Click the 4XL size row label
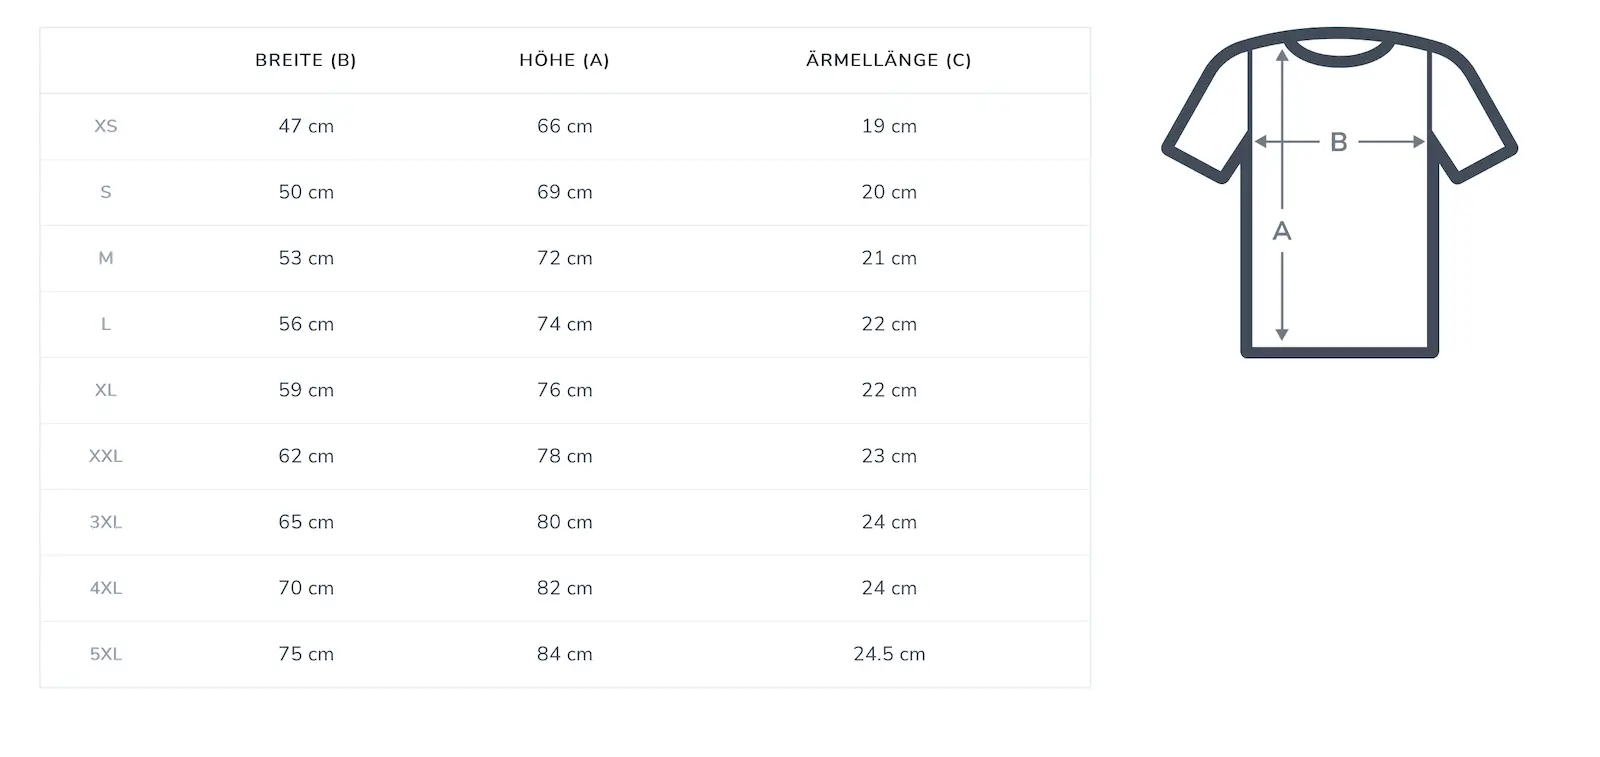Image resolution: width=1600 pixels, height=757 pixels. tap(106, 588)
